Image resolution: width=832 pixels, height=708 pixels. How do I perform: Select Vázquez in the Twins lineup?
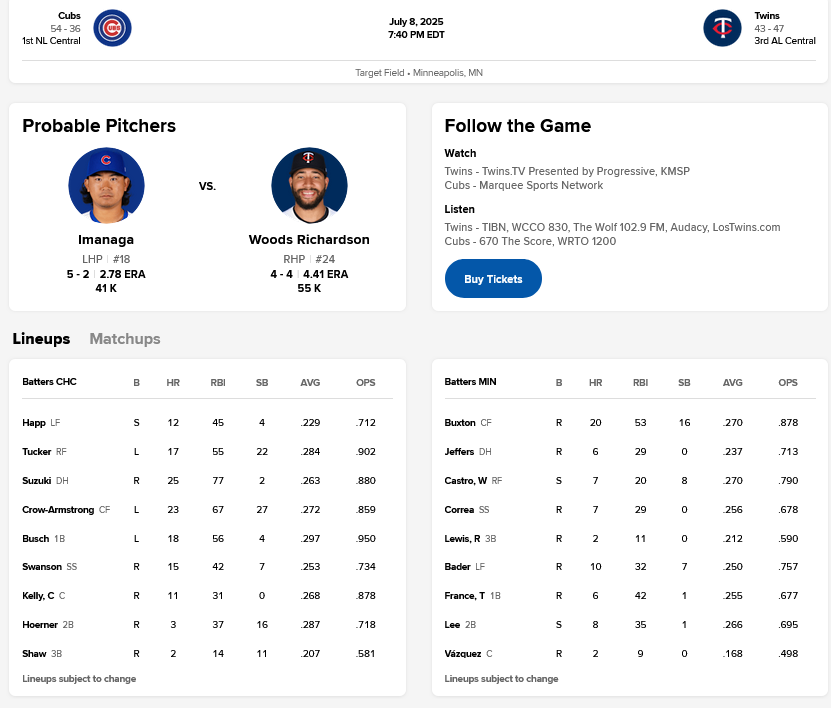(462, 654)
